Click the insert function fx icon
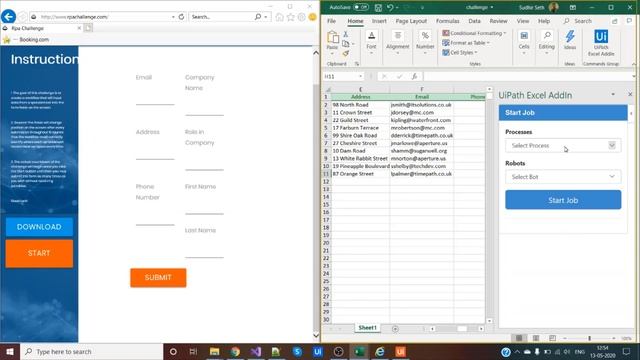Image resolution: width=640 pixels, height=360 pixels. (414, 76)
